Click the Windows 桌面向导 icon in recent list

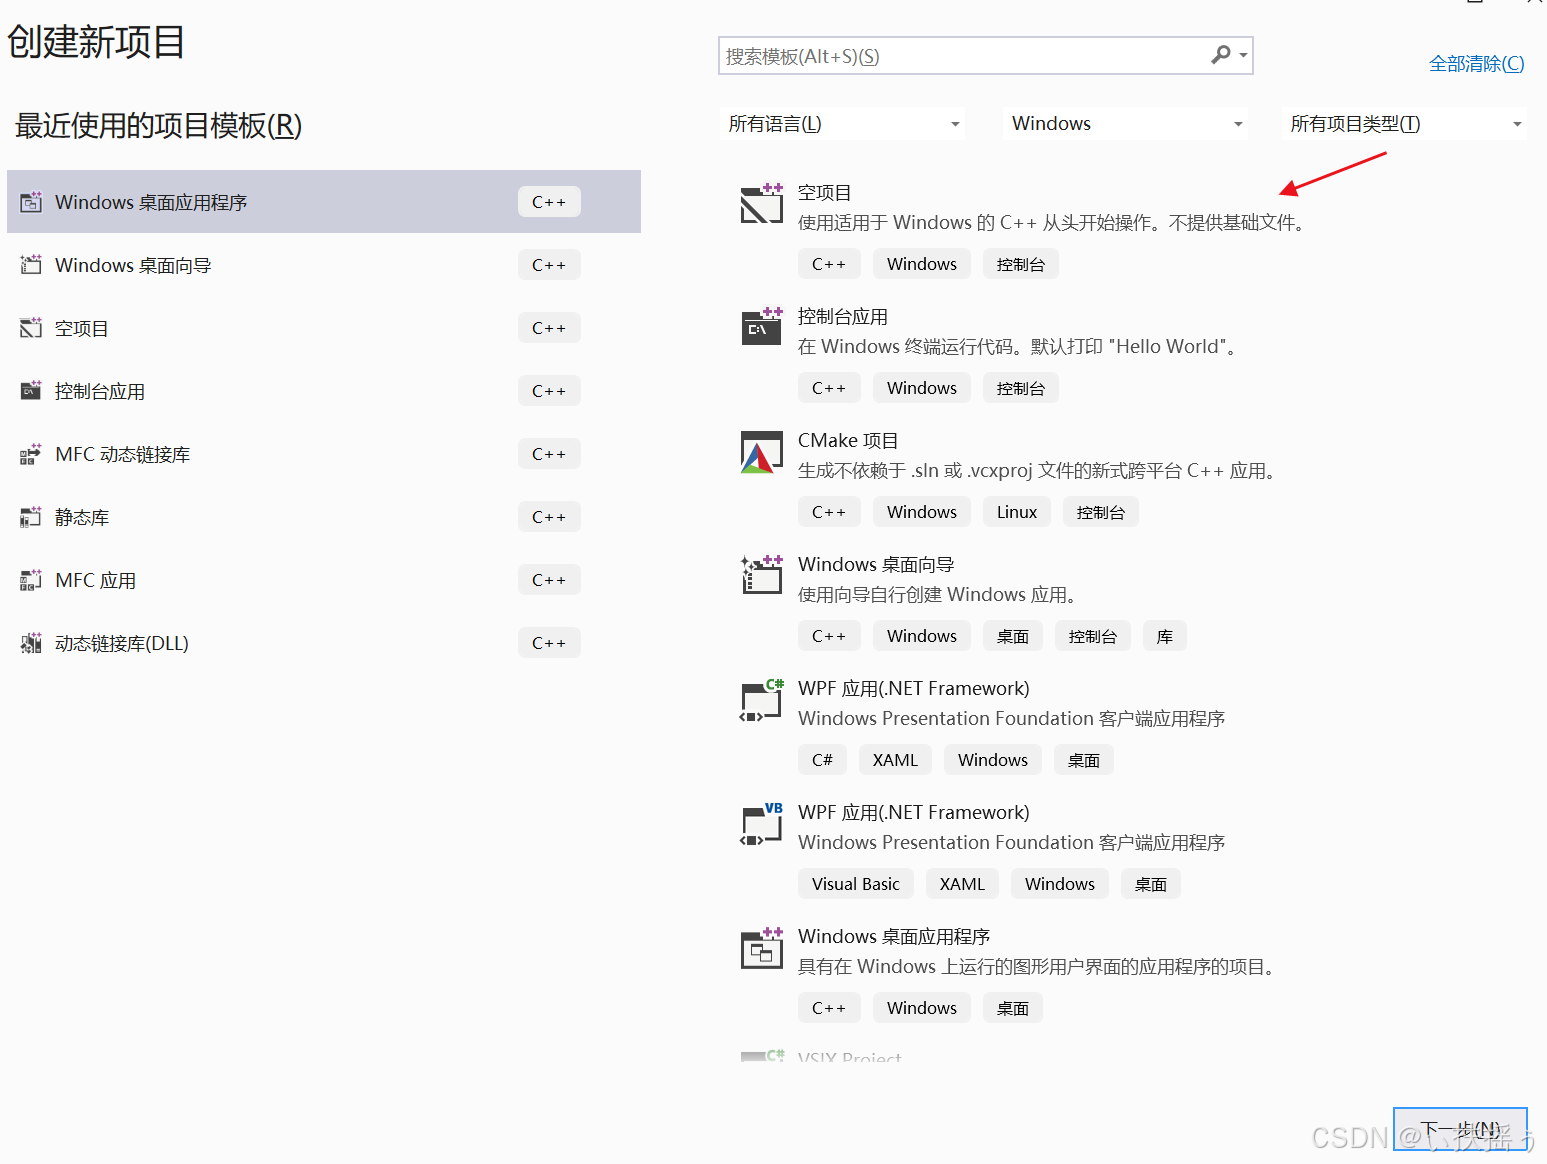[31, 265]
